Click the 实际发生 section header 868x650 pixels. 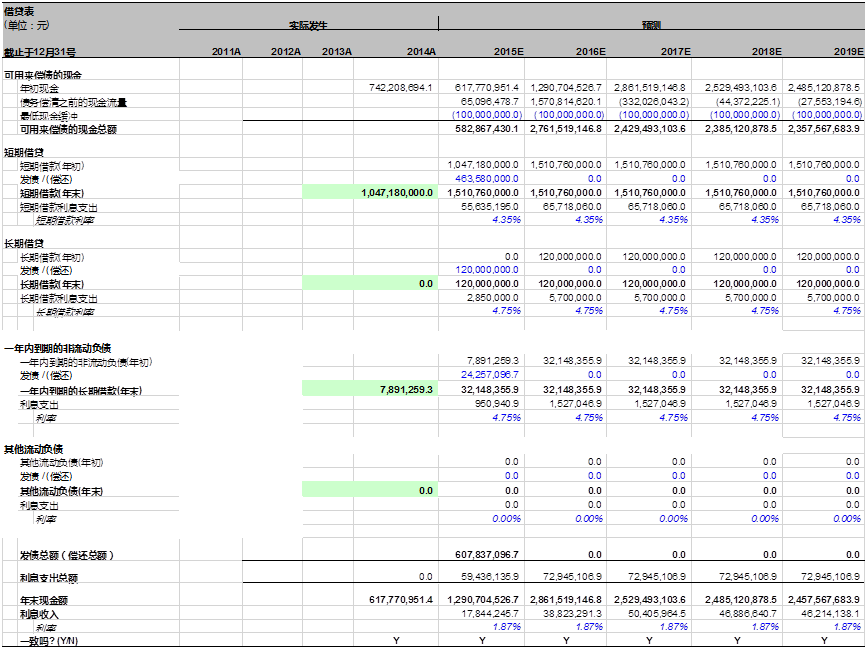(x=308, y=25)
